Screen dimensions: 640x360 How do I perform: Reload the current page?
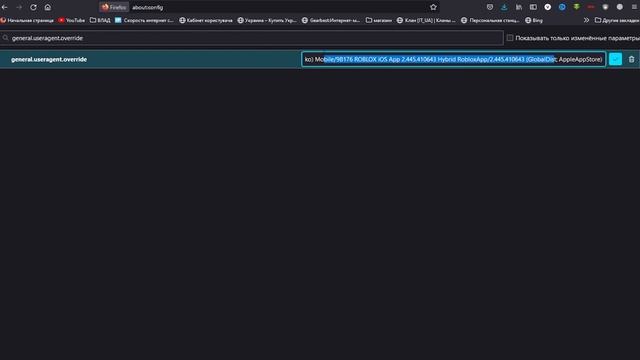point(33,7)
